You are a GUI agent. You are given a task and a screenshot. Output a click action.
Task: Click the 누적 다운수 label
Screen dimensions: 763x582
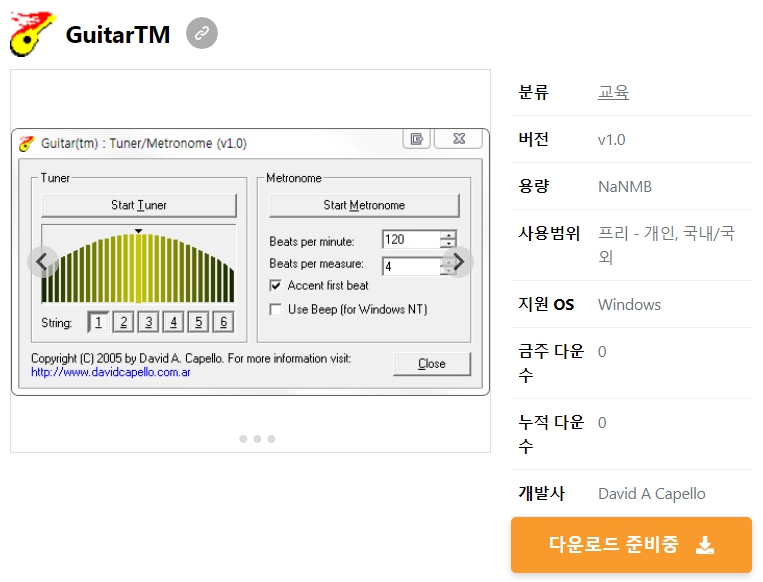pyautogui.click(x=551, y=434)
